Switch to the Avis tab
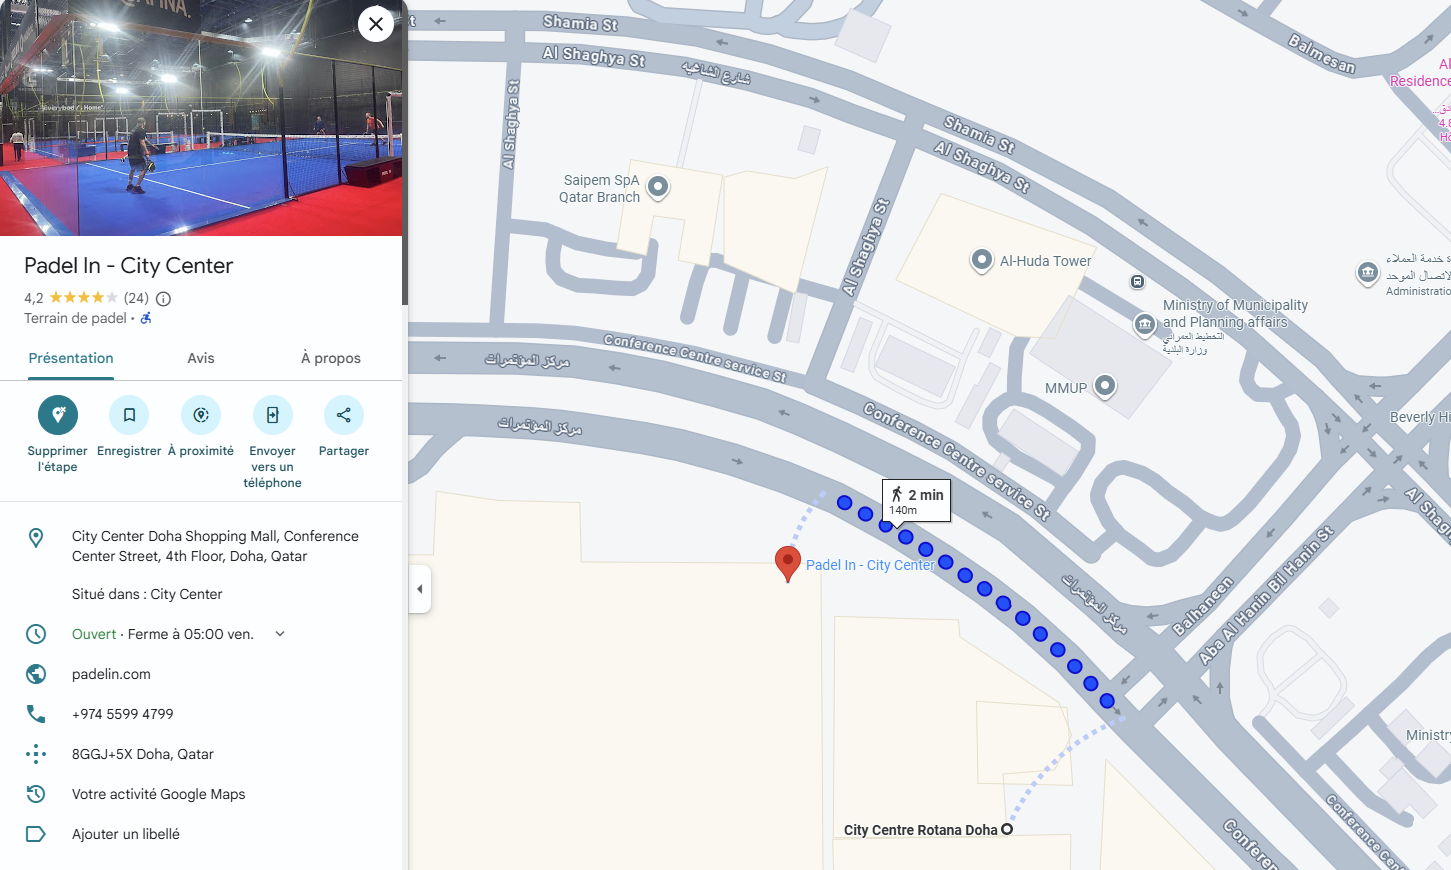The image size is (1451, 870). [201, 358]
